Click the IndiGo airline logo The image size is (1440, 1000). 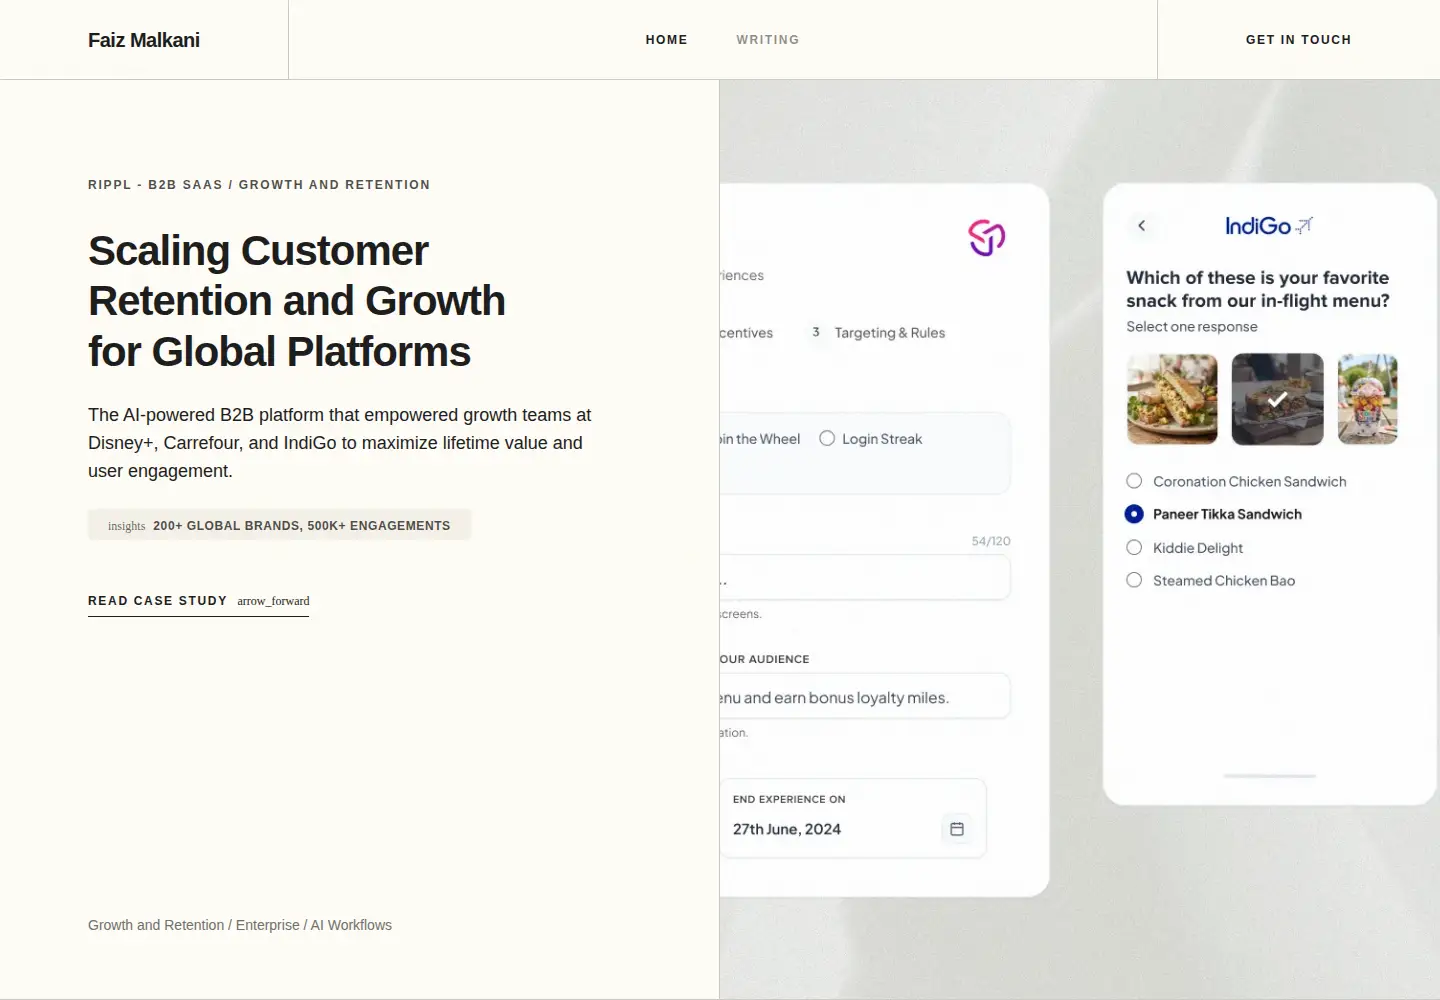click(1269, 226)
